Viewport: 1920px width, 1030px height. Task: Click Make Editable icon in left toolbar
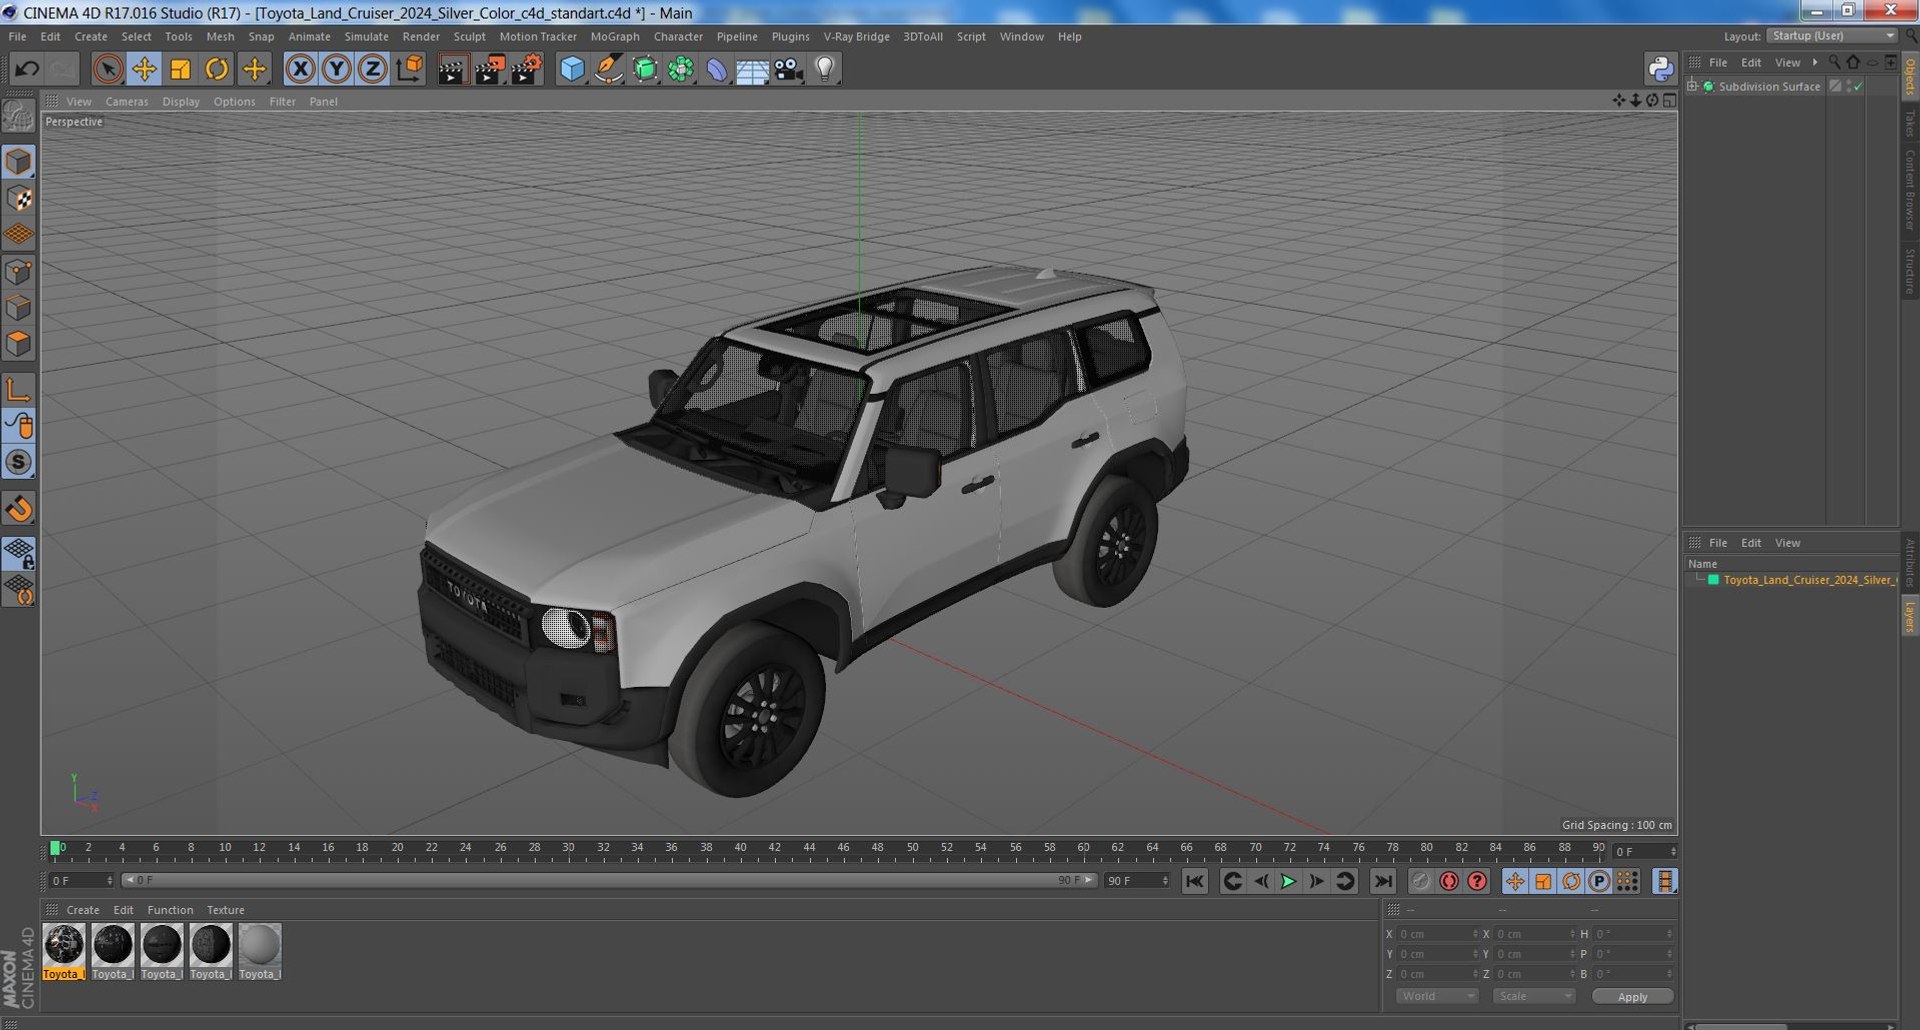(x=18, y=117)
